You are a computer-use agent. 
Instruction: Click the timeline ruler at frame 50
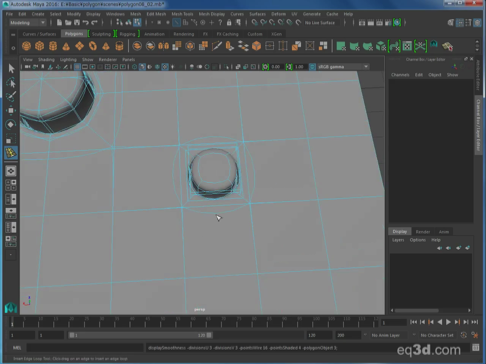click(x=162, y=322)
